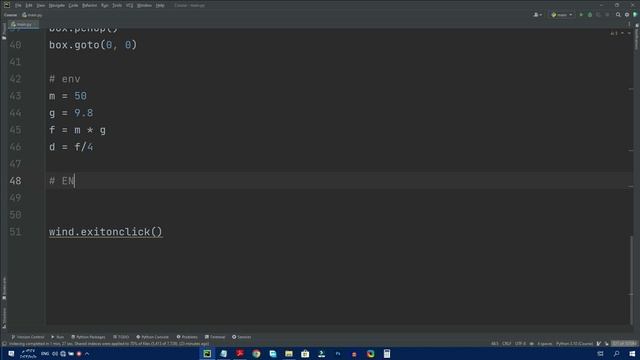The width and height of the screenshot is (640, 360).
Task: Open the Help menu
Action: (x=160, y=5)
